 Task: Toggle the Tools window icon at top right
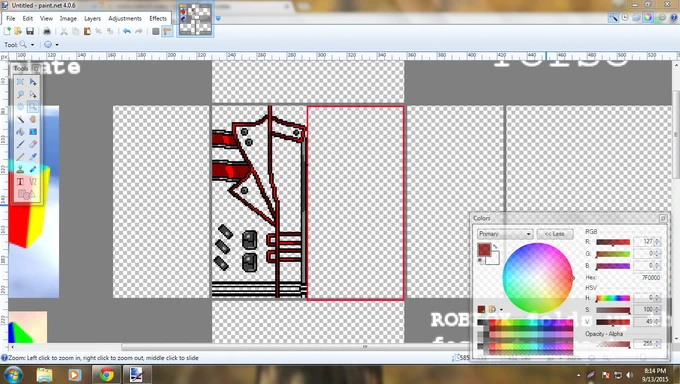click(x=613, y=17)
